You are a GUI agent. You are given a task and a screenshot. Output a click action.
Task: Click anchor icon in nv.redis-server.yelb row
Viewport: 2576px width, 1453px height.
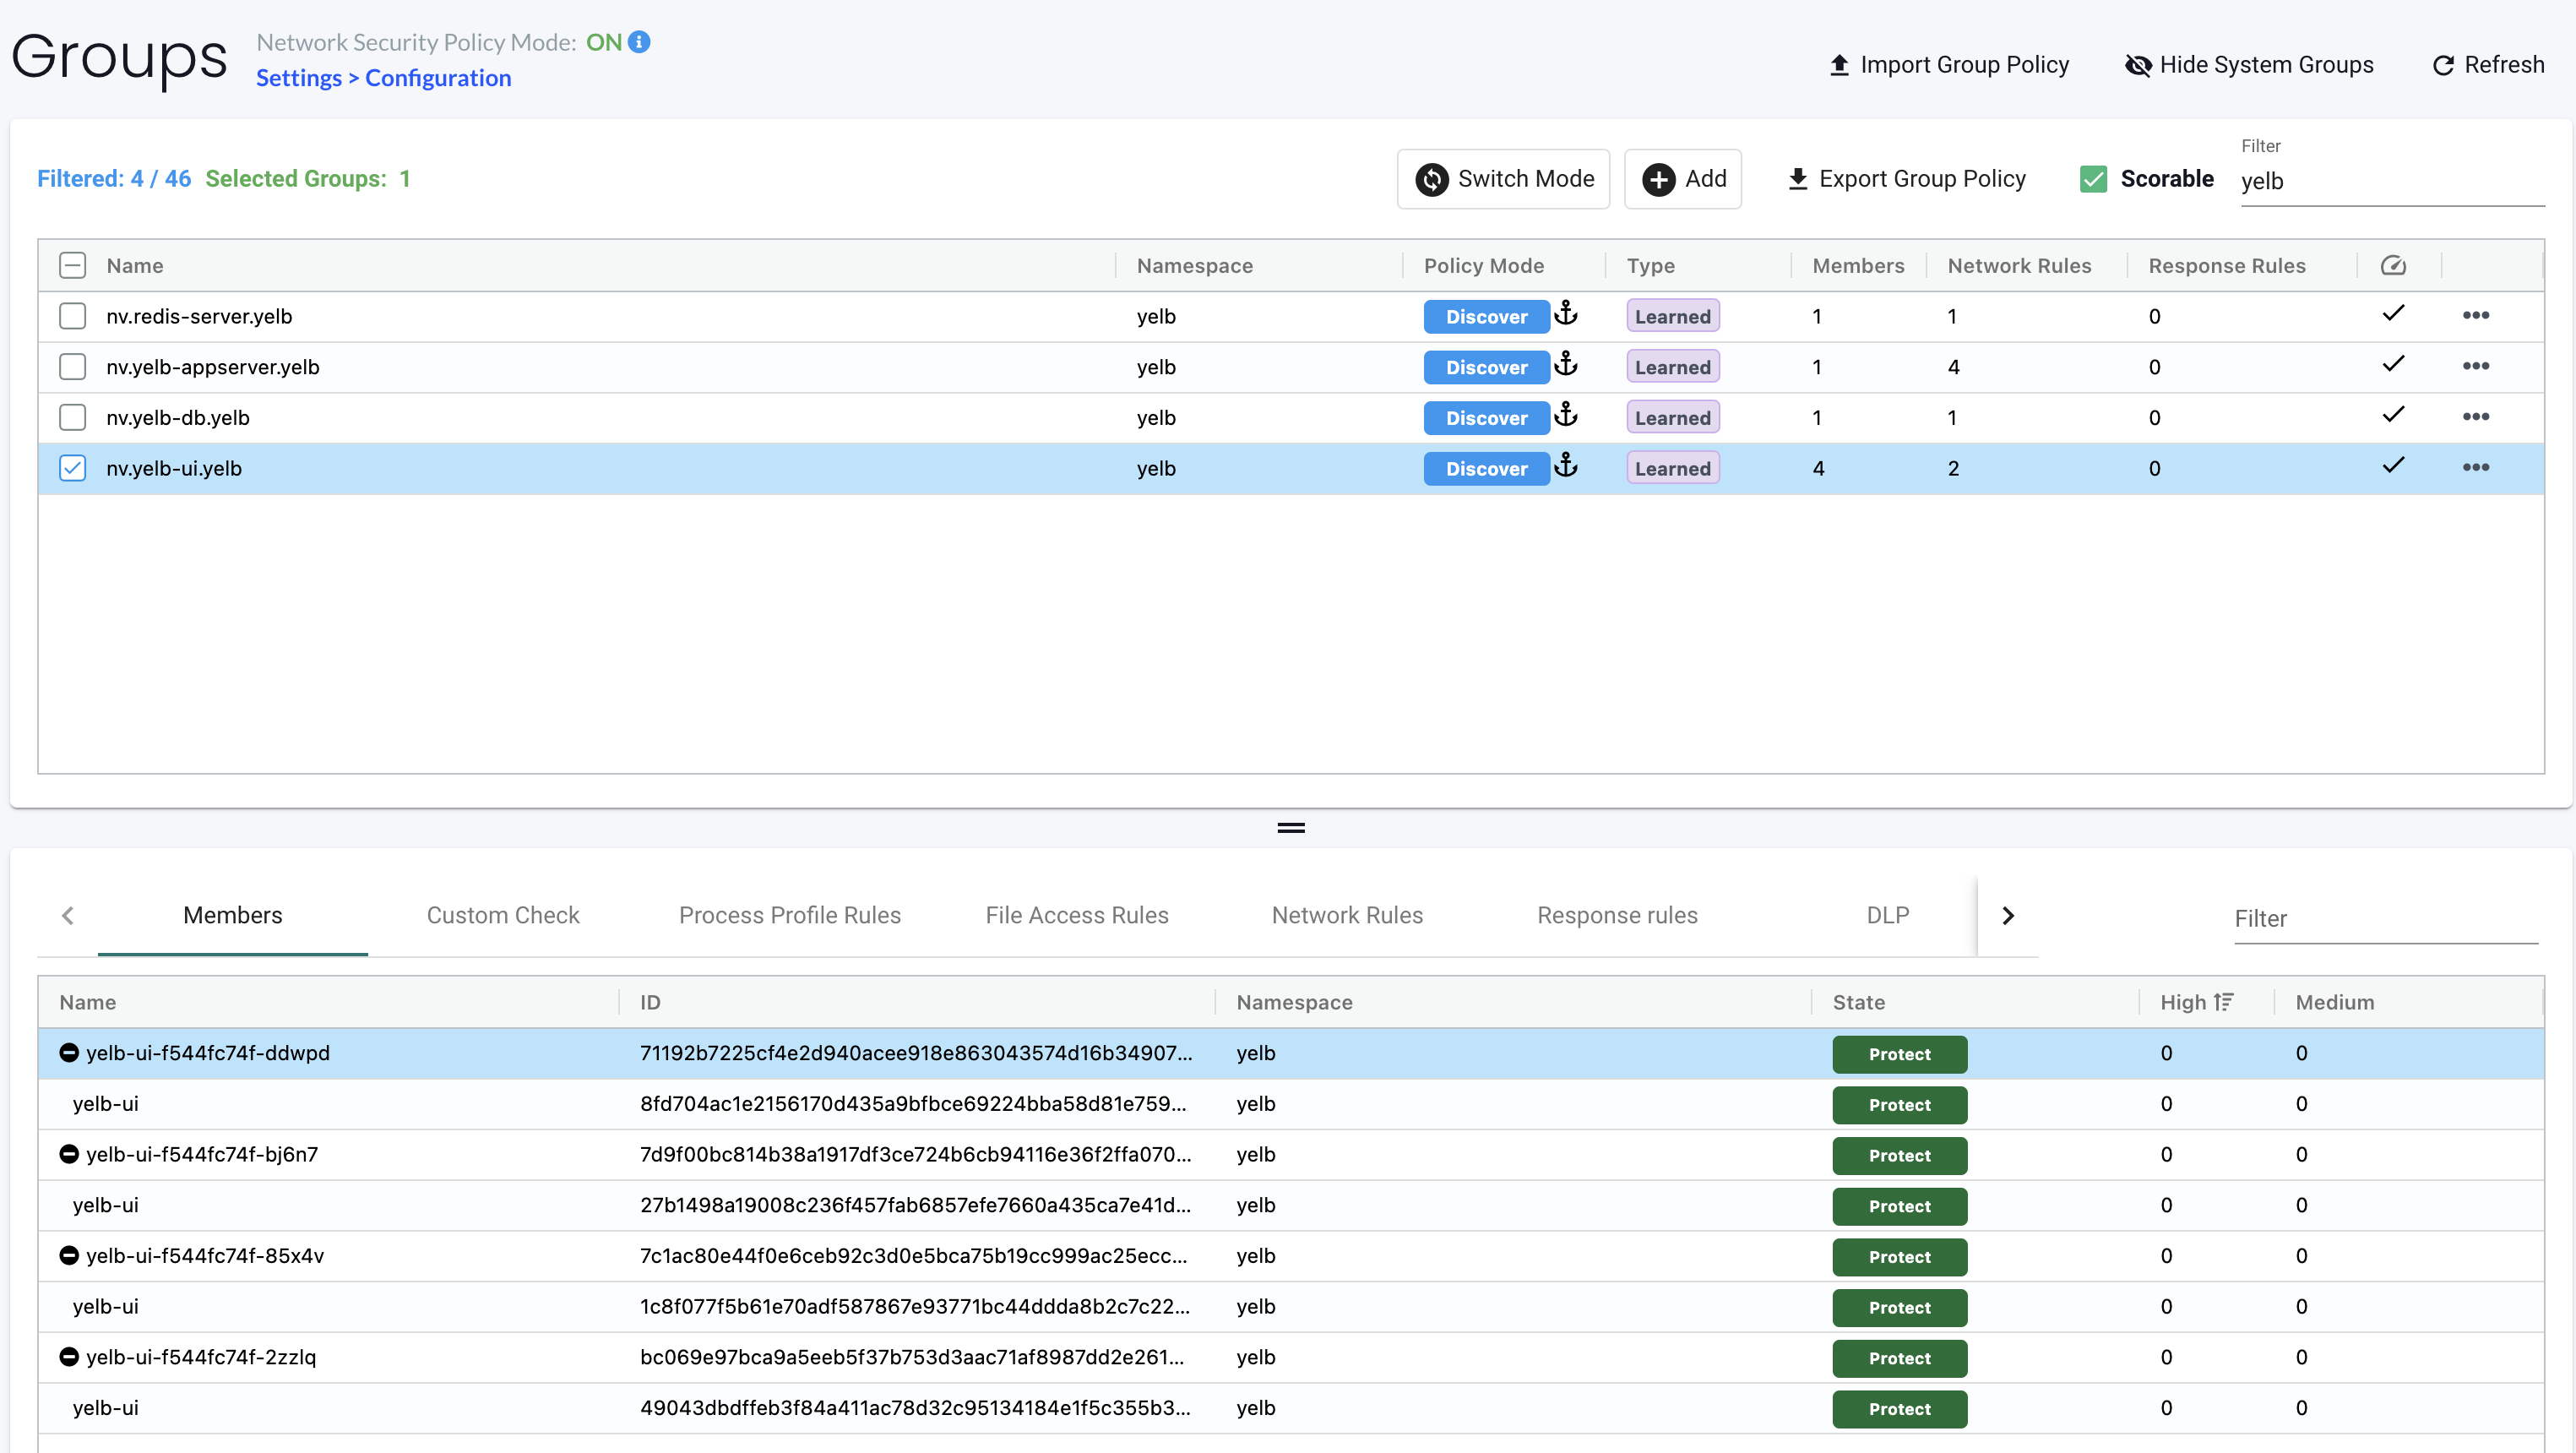point(1566,314)
